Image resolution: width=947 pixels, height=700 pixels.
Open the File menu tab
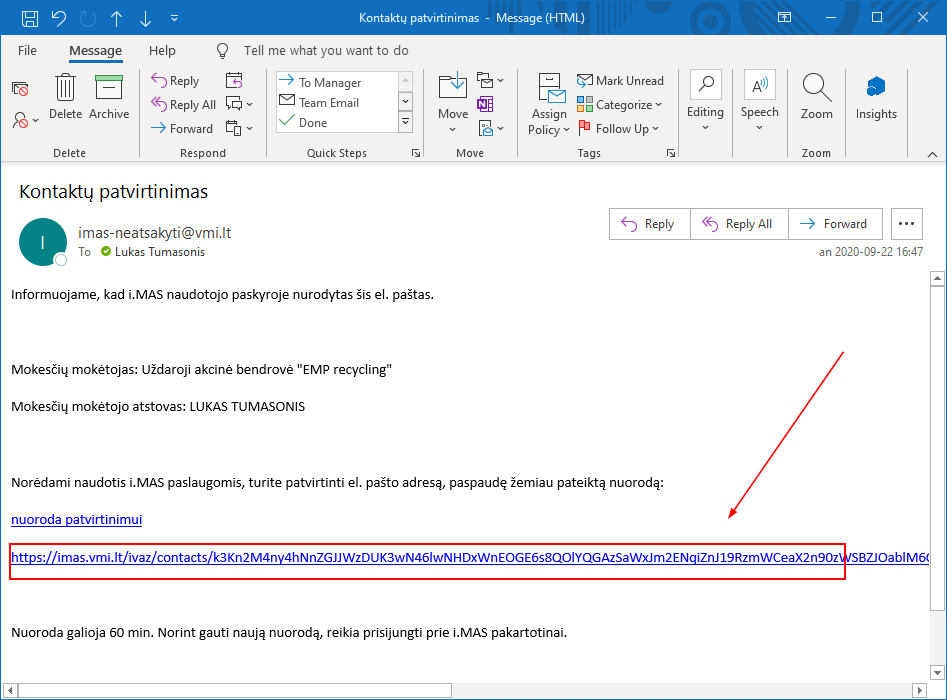click(x=27, y=51)
